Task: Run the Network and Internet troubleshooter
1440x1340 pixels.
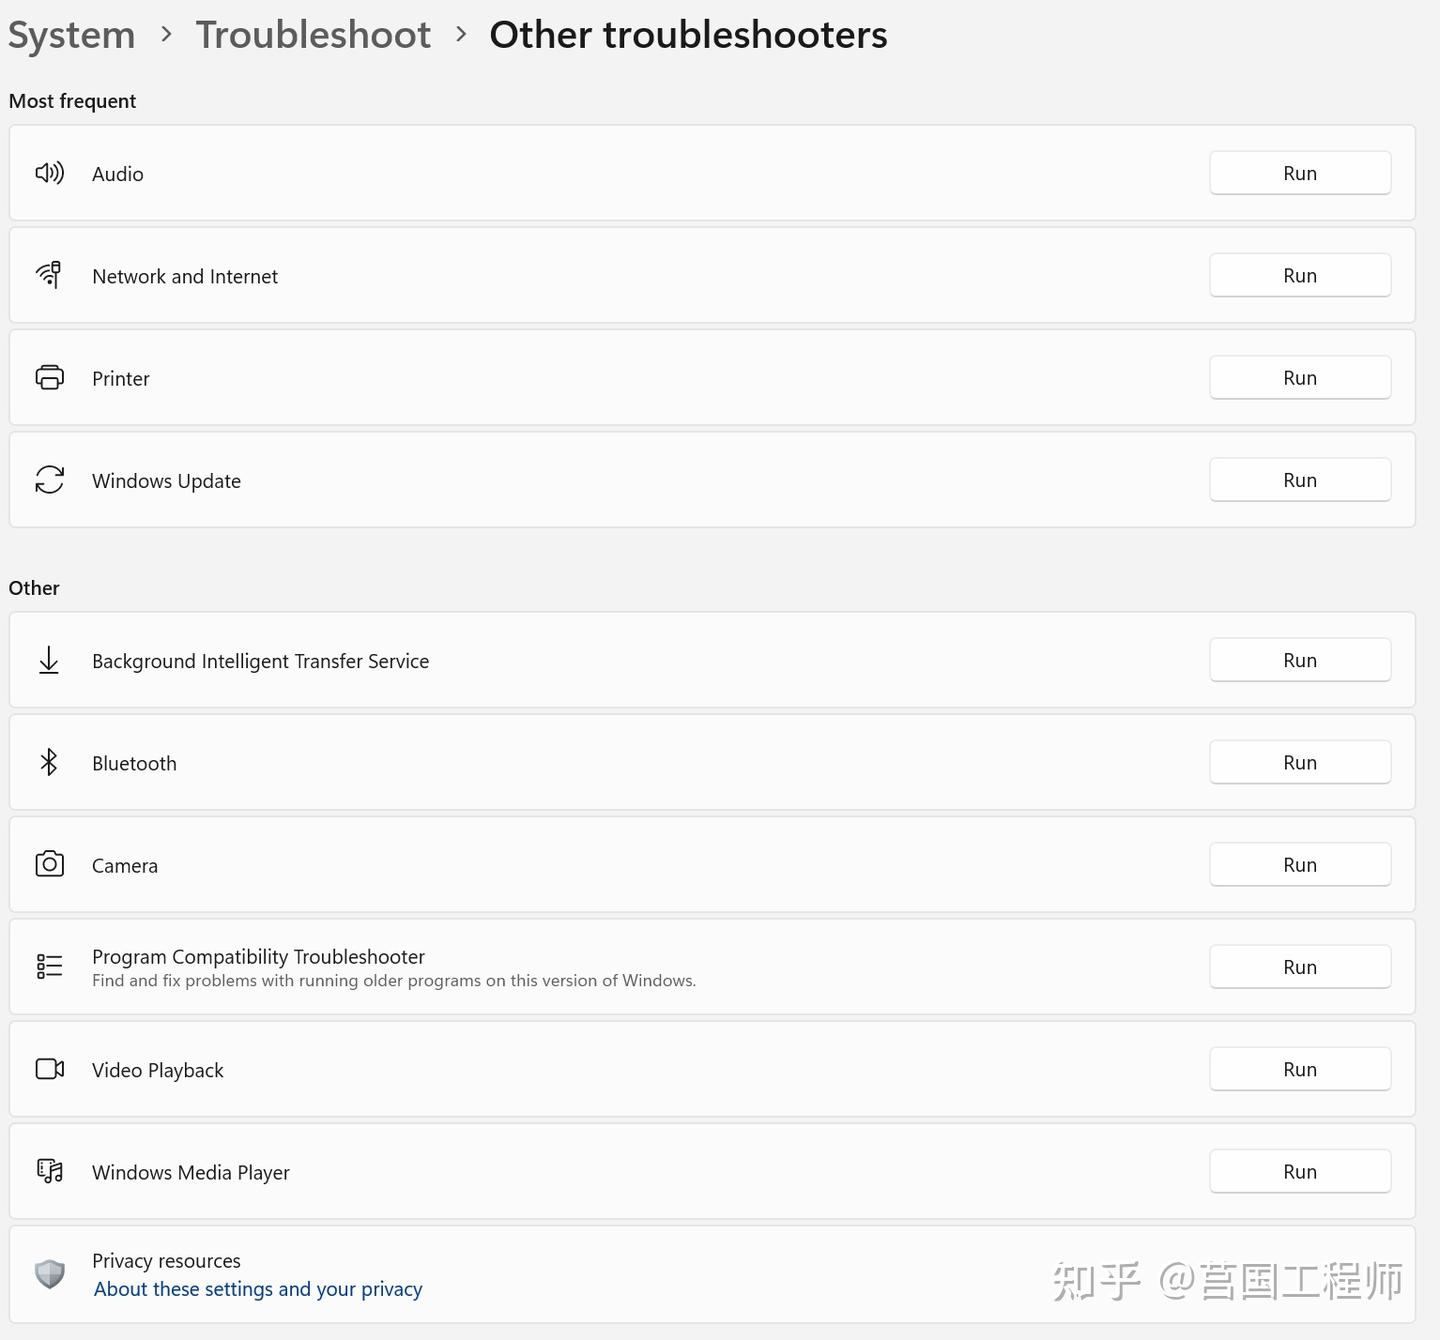Action: tap(1300, 275)
